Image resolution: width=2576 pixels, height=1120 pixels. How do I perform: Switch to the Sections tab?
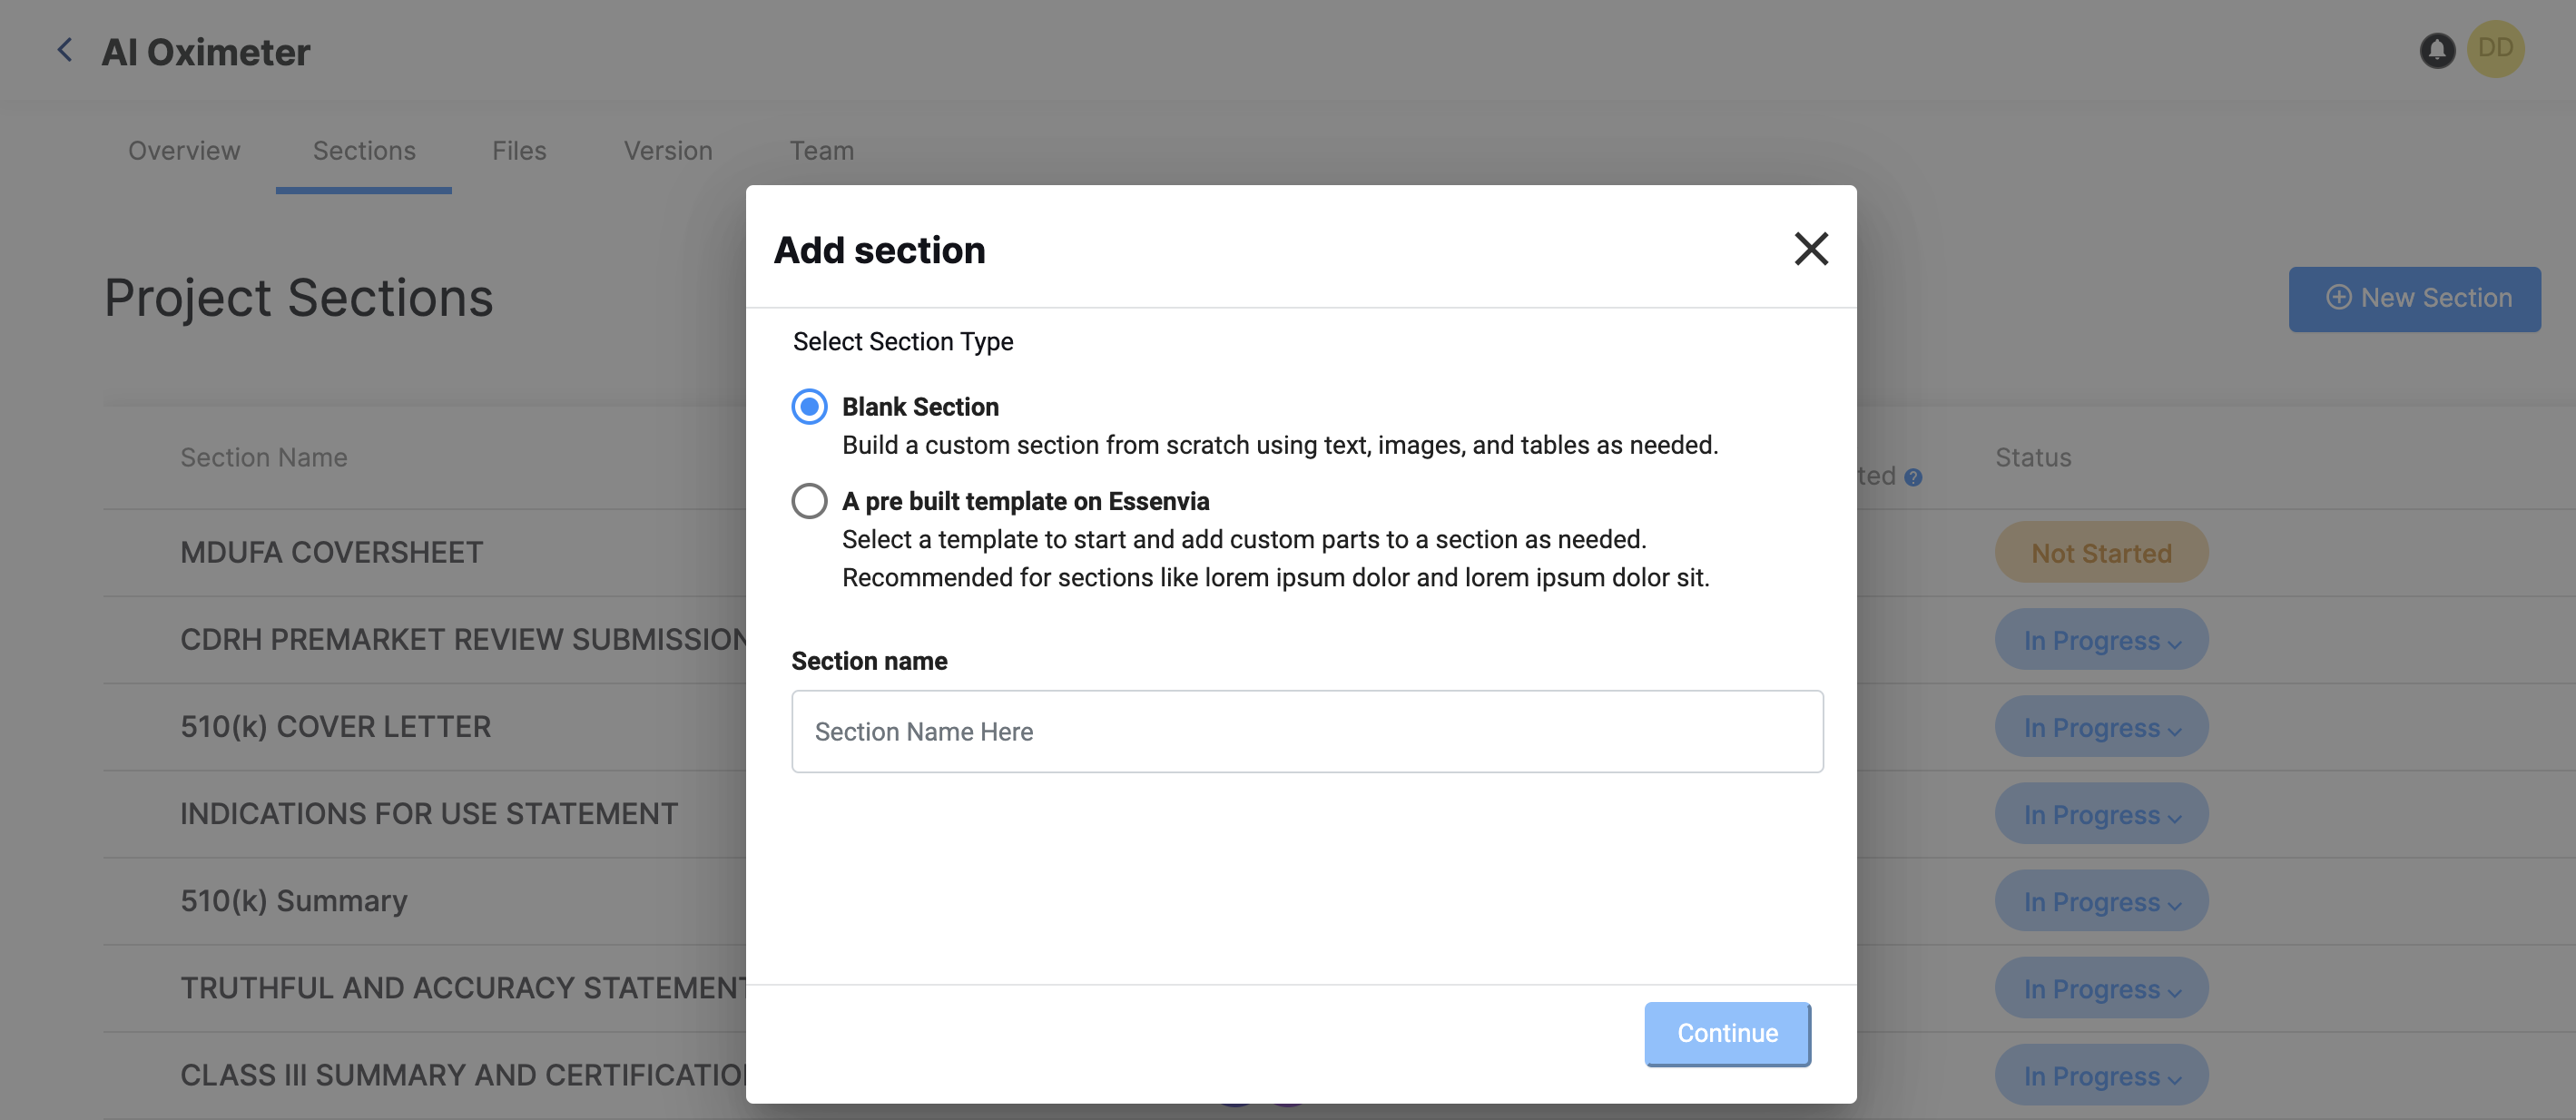(x=364, y=151)
